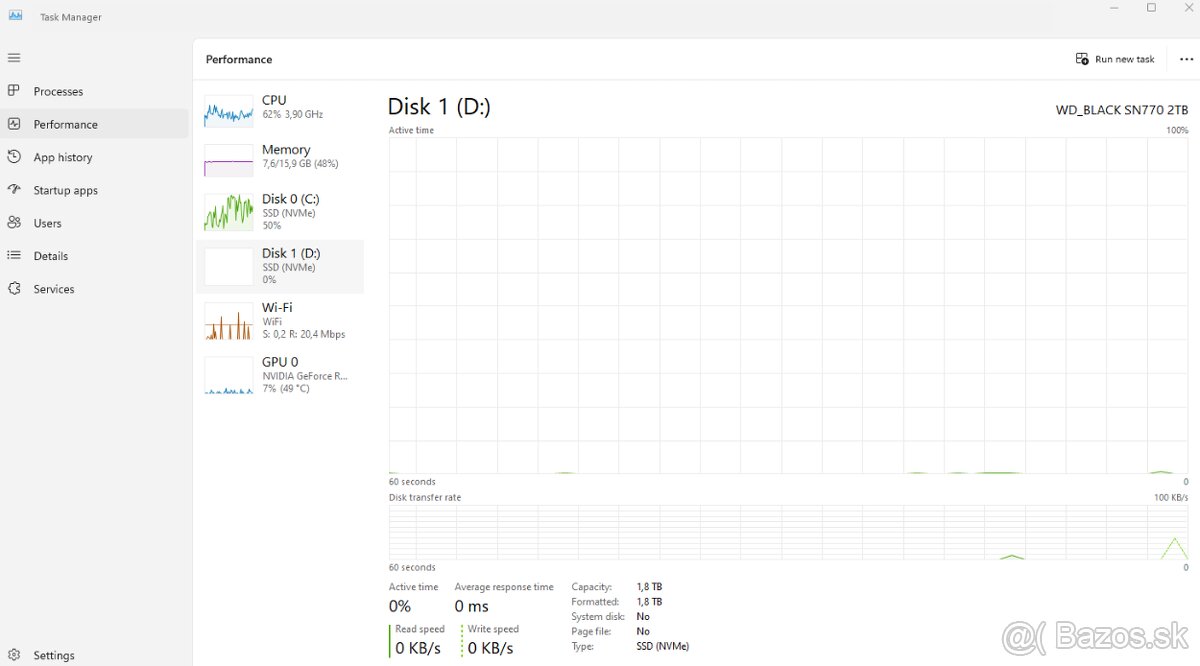Select Wi-Fi S: 0,2 R: 20,4 Mbps entry

click(281, 321)
